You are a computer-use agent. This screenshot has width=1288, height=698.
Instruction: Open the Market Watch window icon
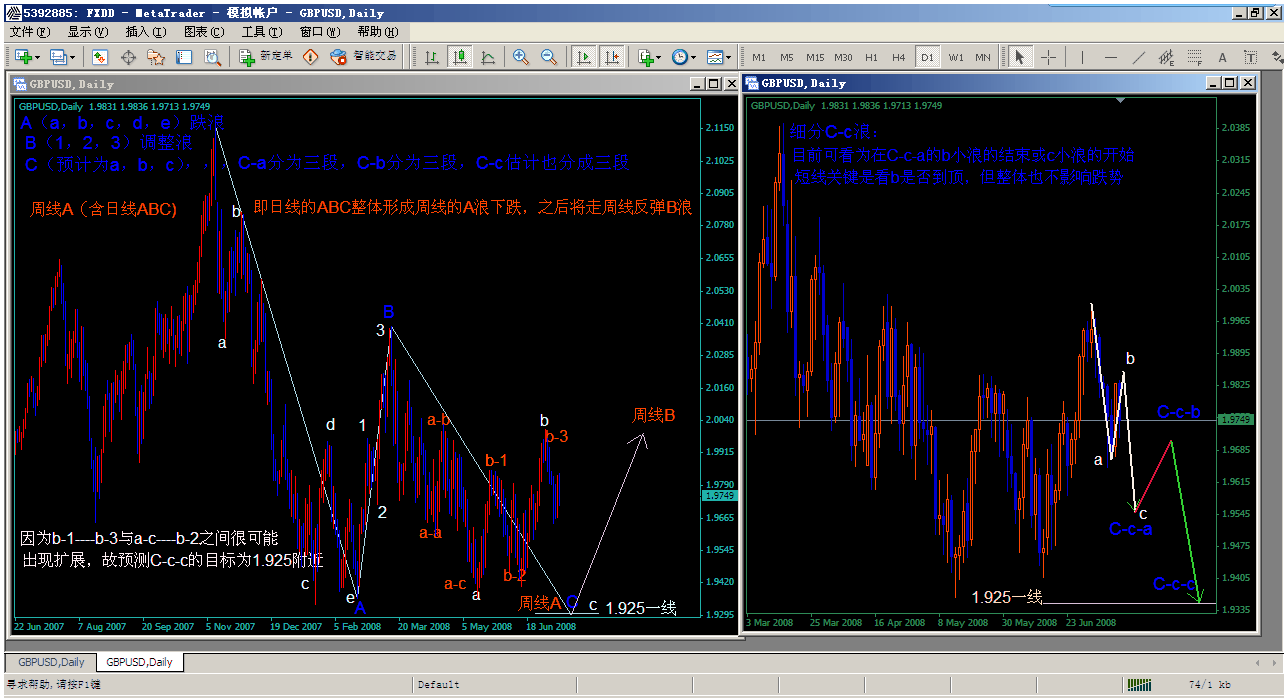click(x=100, y=57)
